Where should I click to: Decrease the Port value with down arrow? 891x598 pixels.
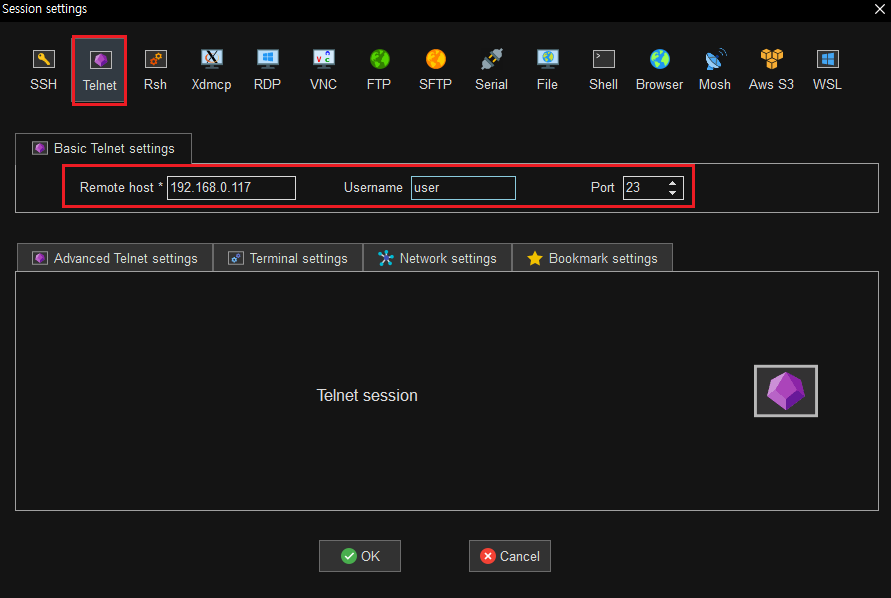click(x=673, y=193)
